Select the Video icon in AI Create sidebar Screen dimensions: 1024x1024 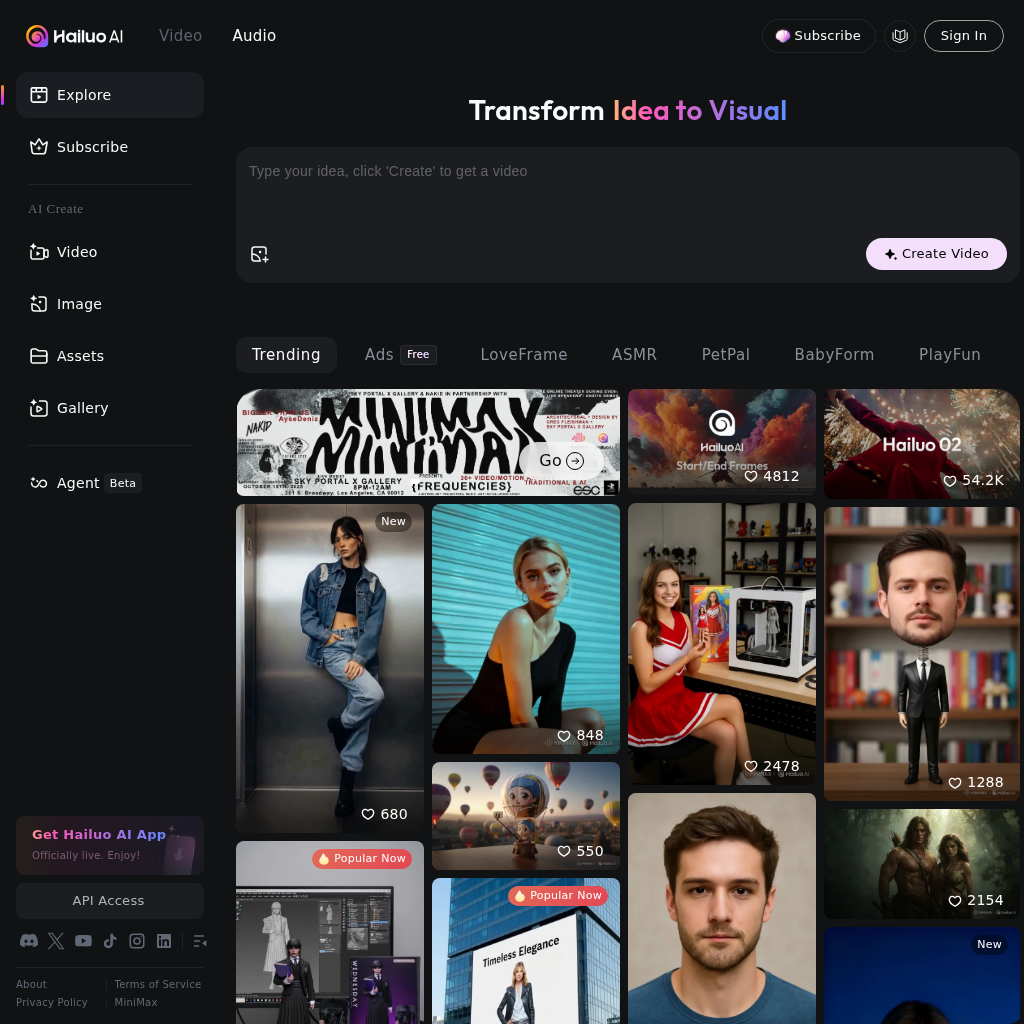39,252
